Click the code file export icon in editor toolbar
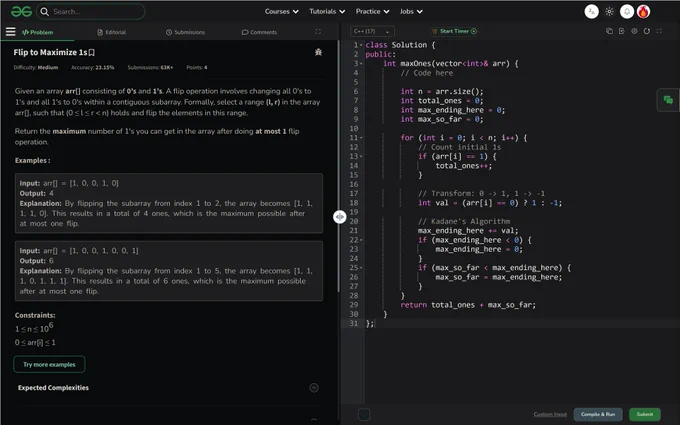The height and width of the screenshot is (425, 680). pyautogui.click(x=622, y=31)
